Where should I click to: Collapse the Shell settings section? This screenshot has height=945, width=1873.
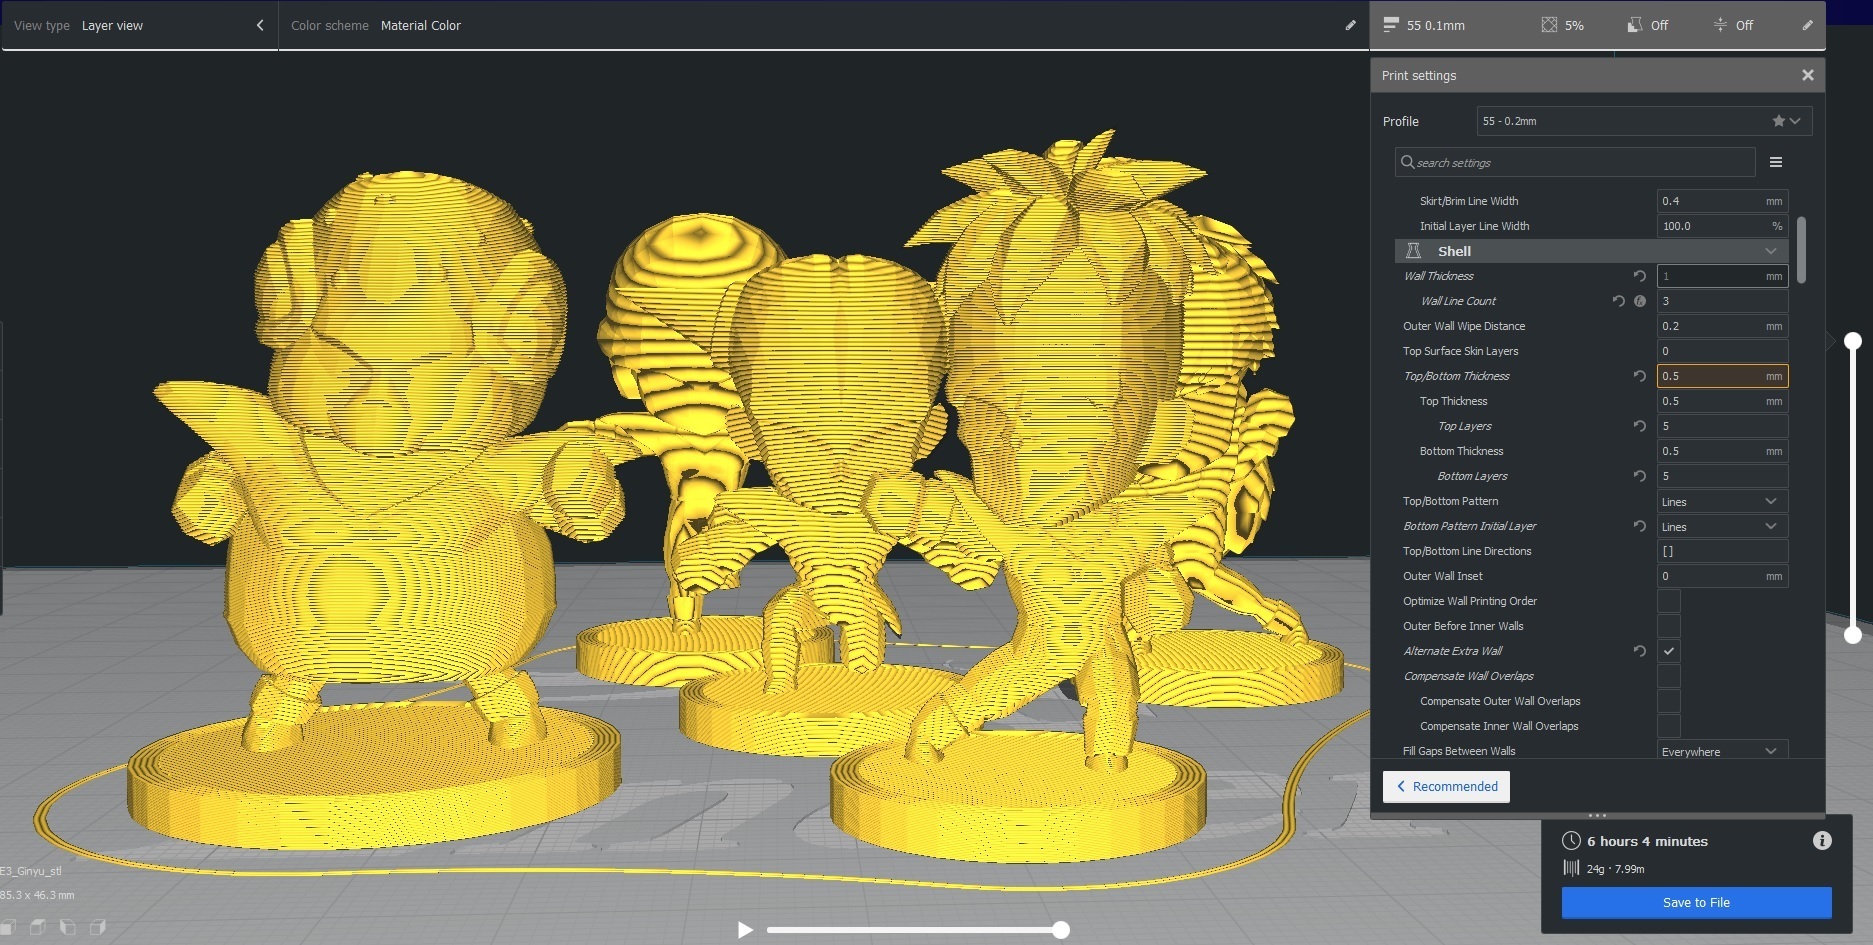click(1771, 251)
